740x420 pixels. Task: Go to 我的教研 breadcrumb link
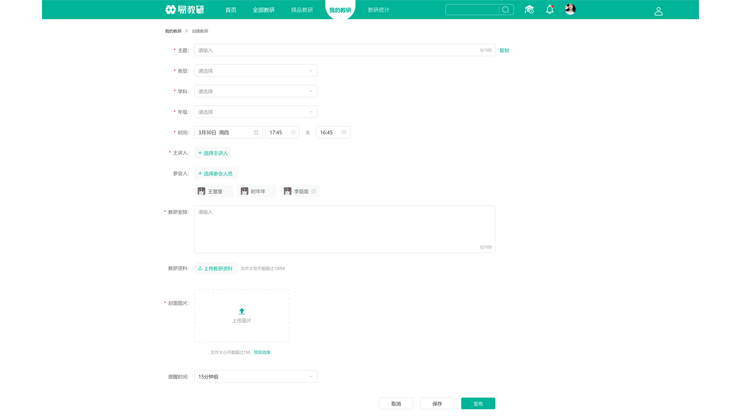pos(173,31)
